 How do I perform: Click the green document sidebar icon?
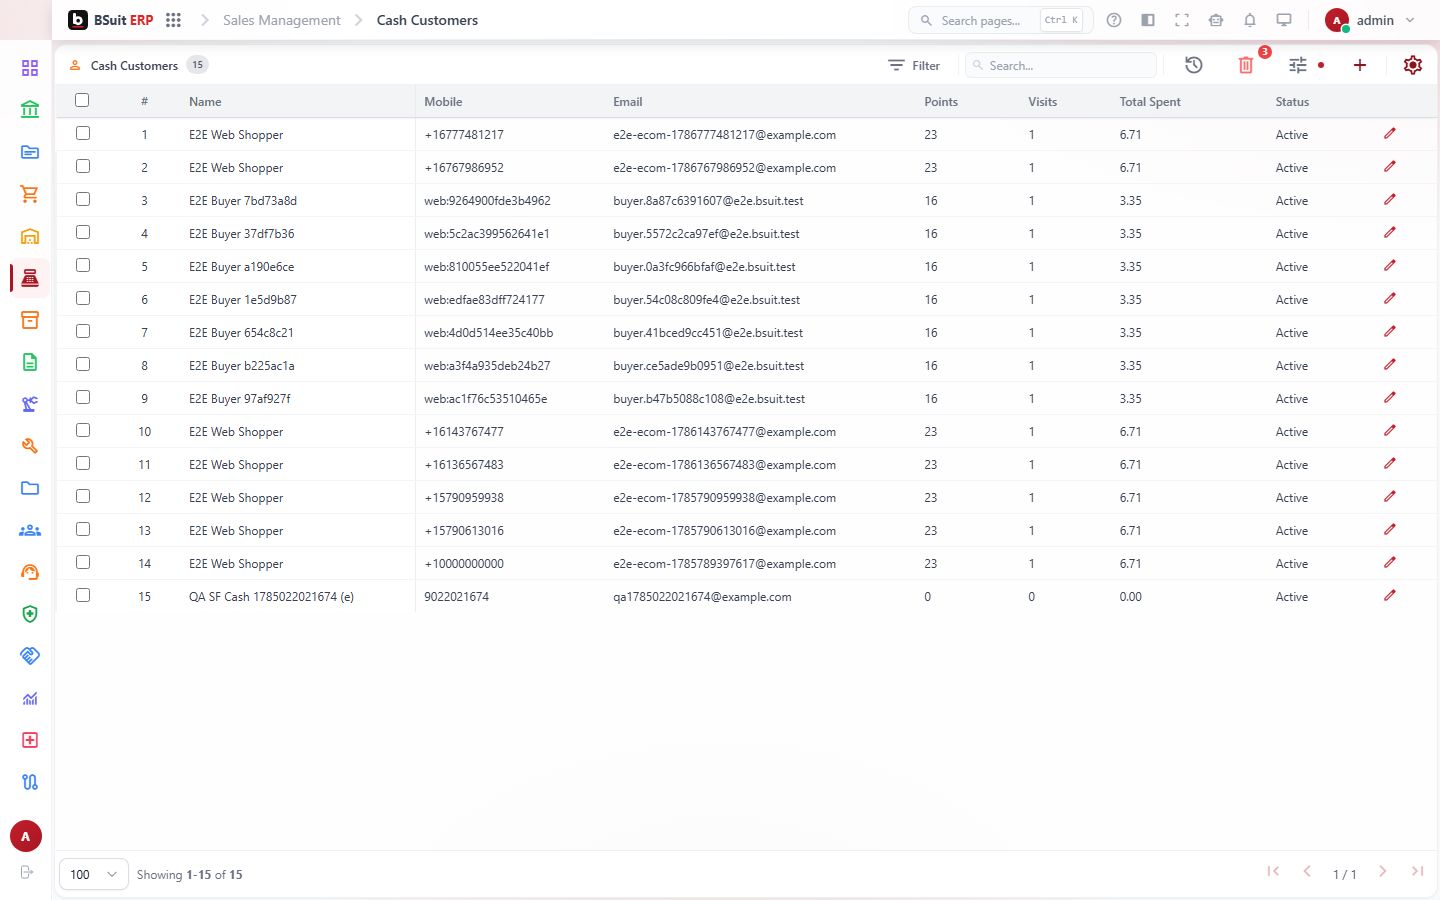point(30,362)
